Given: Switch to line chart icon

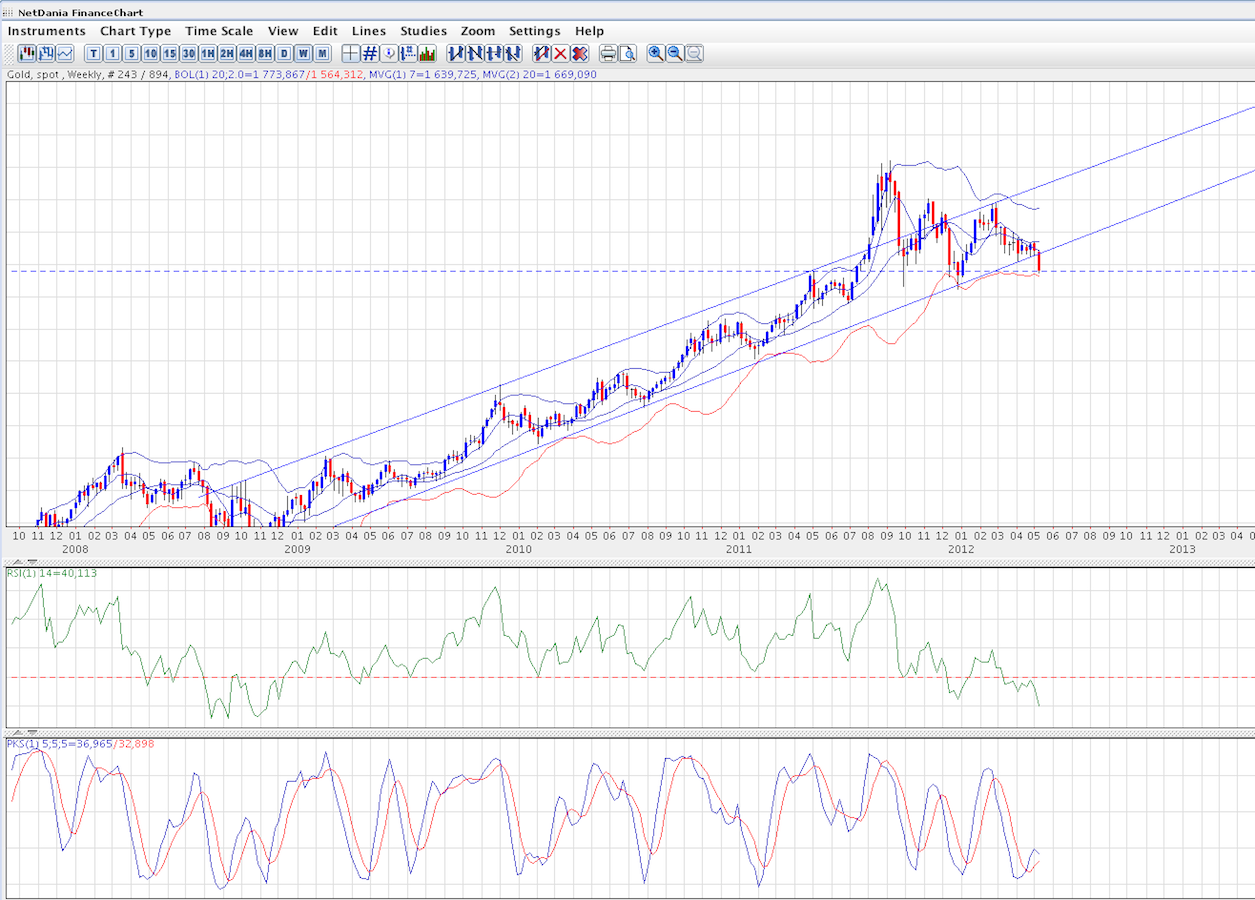Looking at the screenshot, I should click(65, 53).
